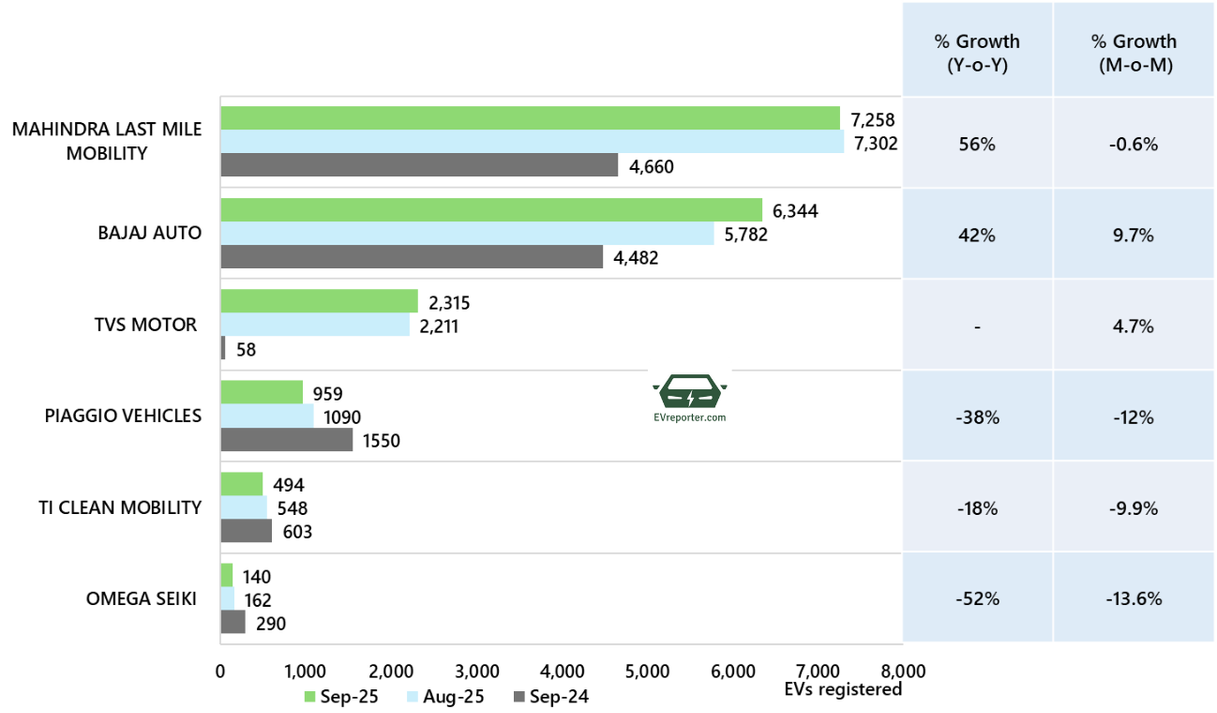Image resolution: width=1217 pixels, height=713 pixels.
Task: Click the gray Sep-24 legend swatch
Action: pos(518,697)
